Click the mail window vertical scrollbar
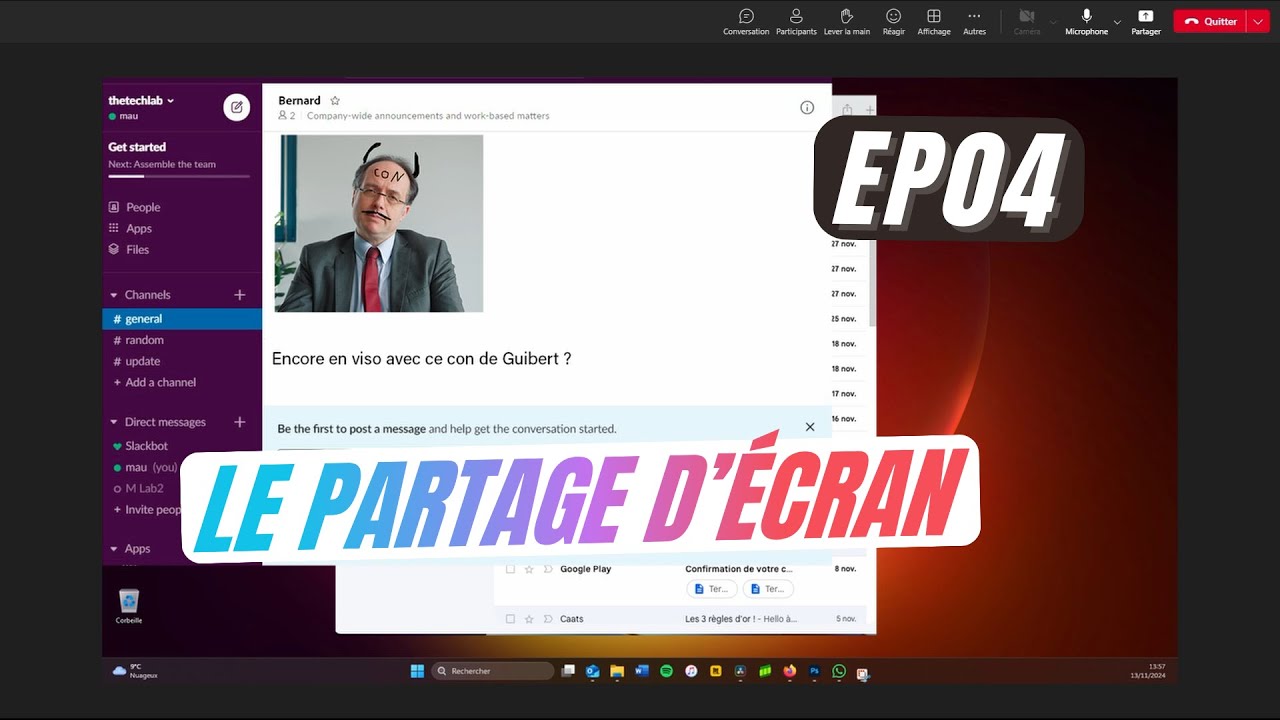 coord(872,282)
